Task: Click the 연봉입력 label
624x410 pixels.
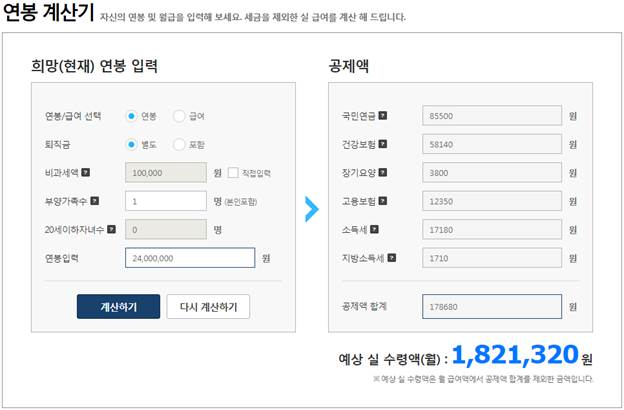Action: point(62,258)
